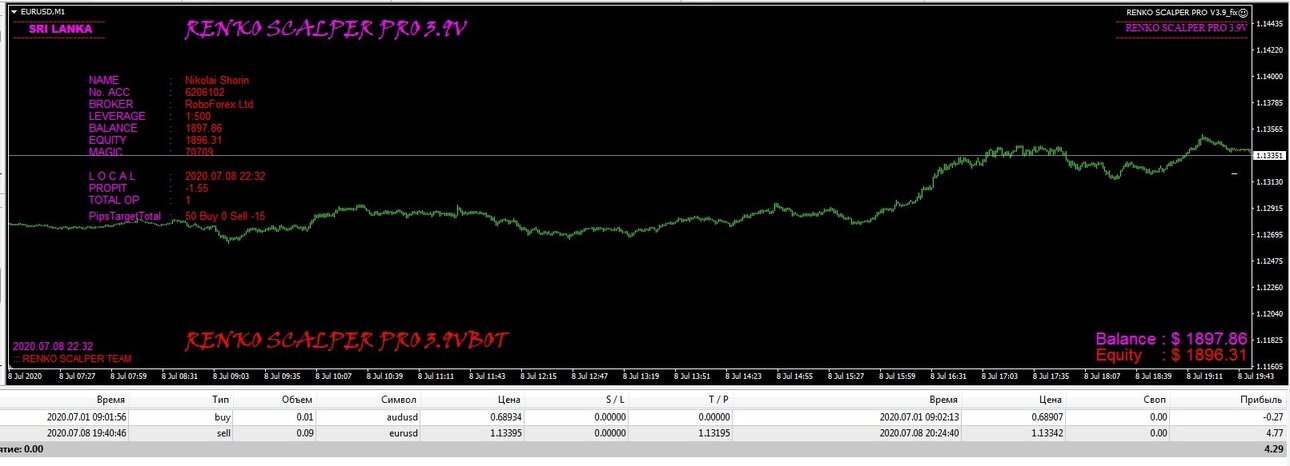Click the MAGIC number 70709
The height and width of the screenshot is (466, 1290).
click(199, 152)
